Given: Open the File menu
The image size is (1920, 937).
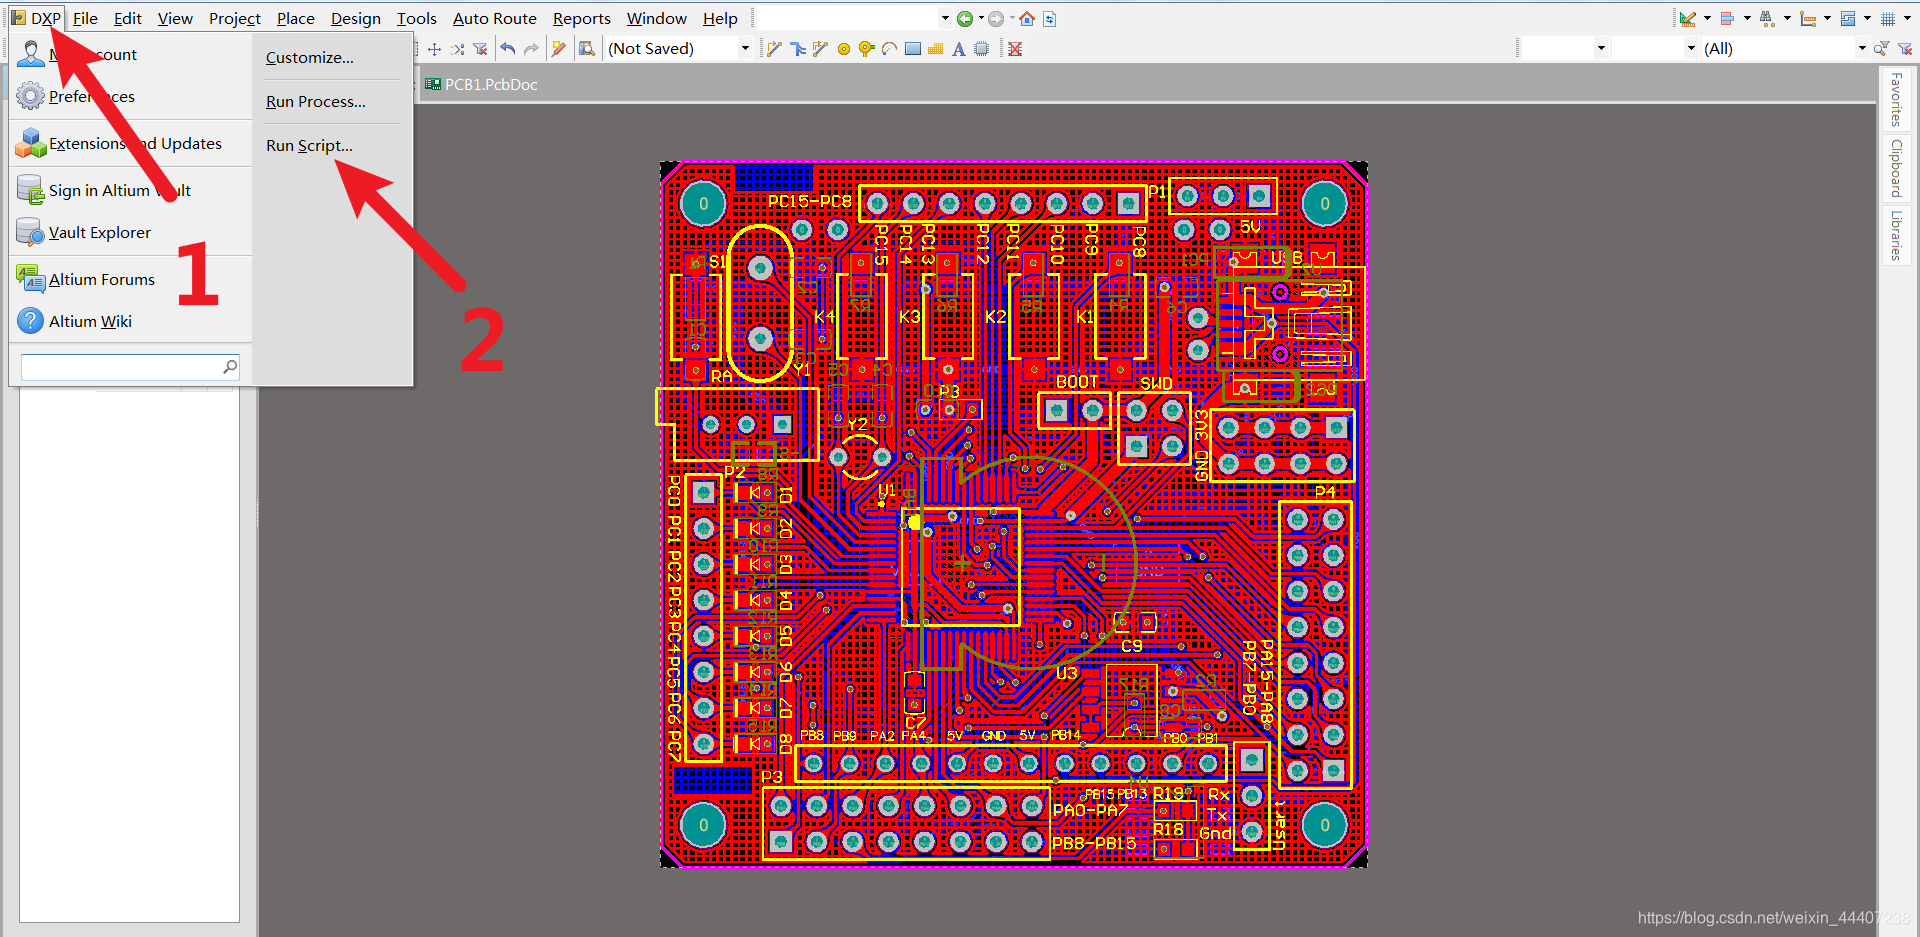Looking at the screenshot, I should point(85,18).
